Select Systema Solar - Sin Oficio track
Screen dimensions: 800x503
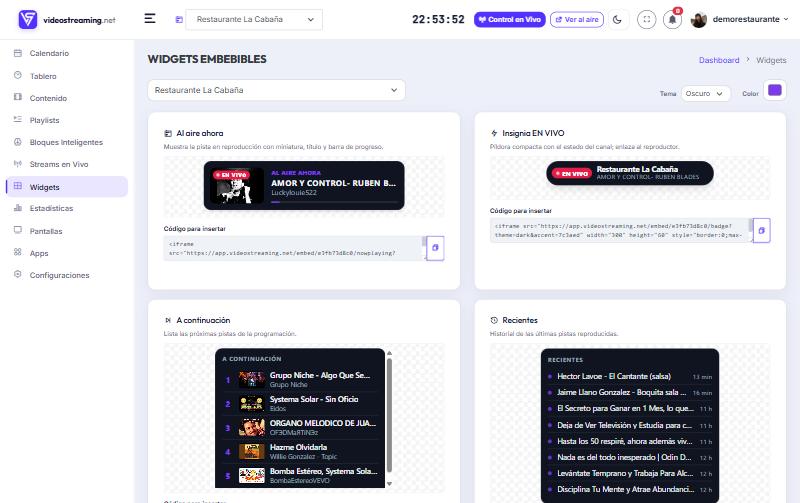tap(301, 404)
